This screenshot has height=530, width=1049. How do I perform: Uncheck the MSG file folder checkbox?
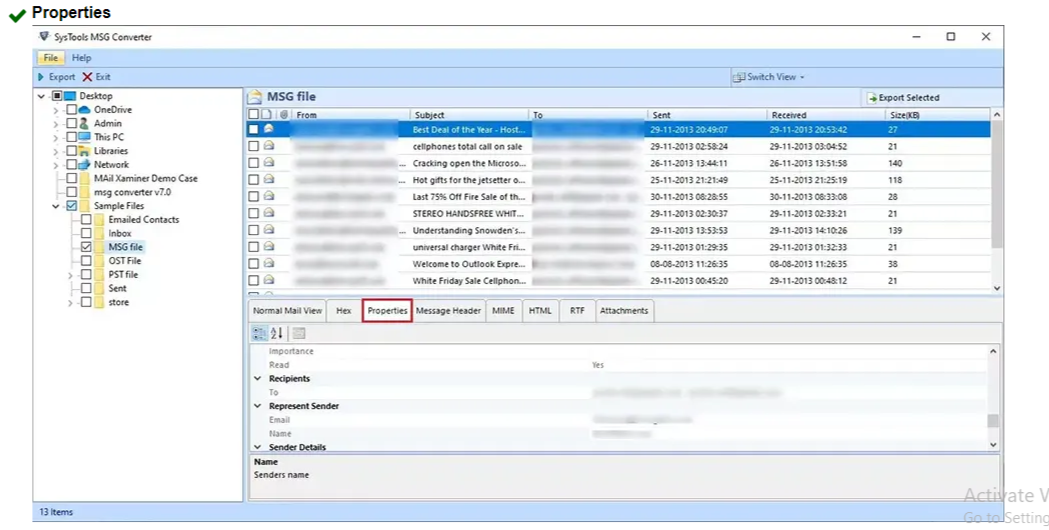click(x=86, y=247)
